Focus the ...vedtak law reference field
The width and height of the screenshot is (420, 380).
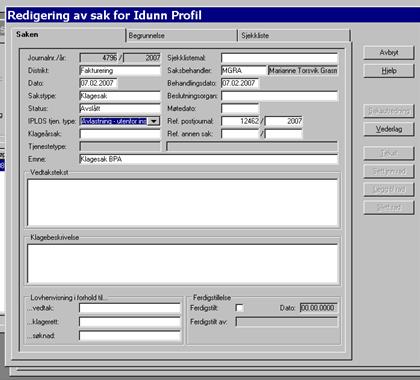(x=130, y=308)
